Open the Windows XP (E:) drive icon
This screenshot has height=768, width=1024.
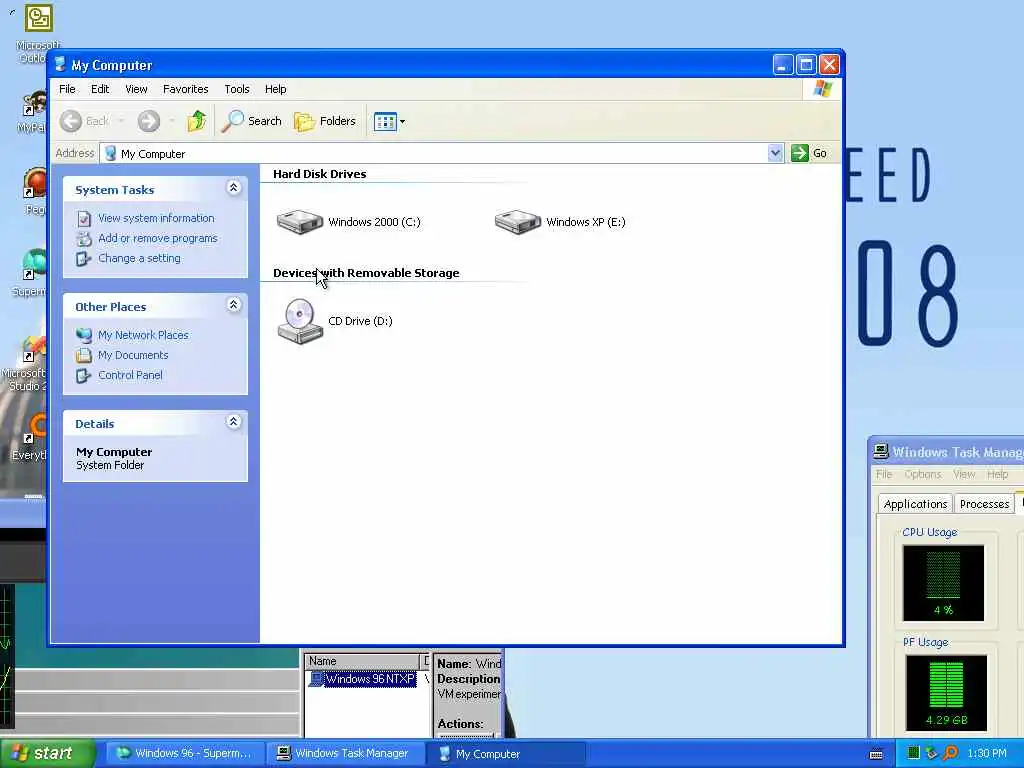[x=518, y=222]
